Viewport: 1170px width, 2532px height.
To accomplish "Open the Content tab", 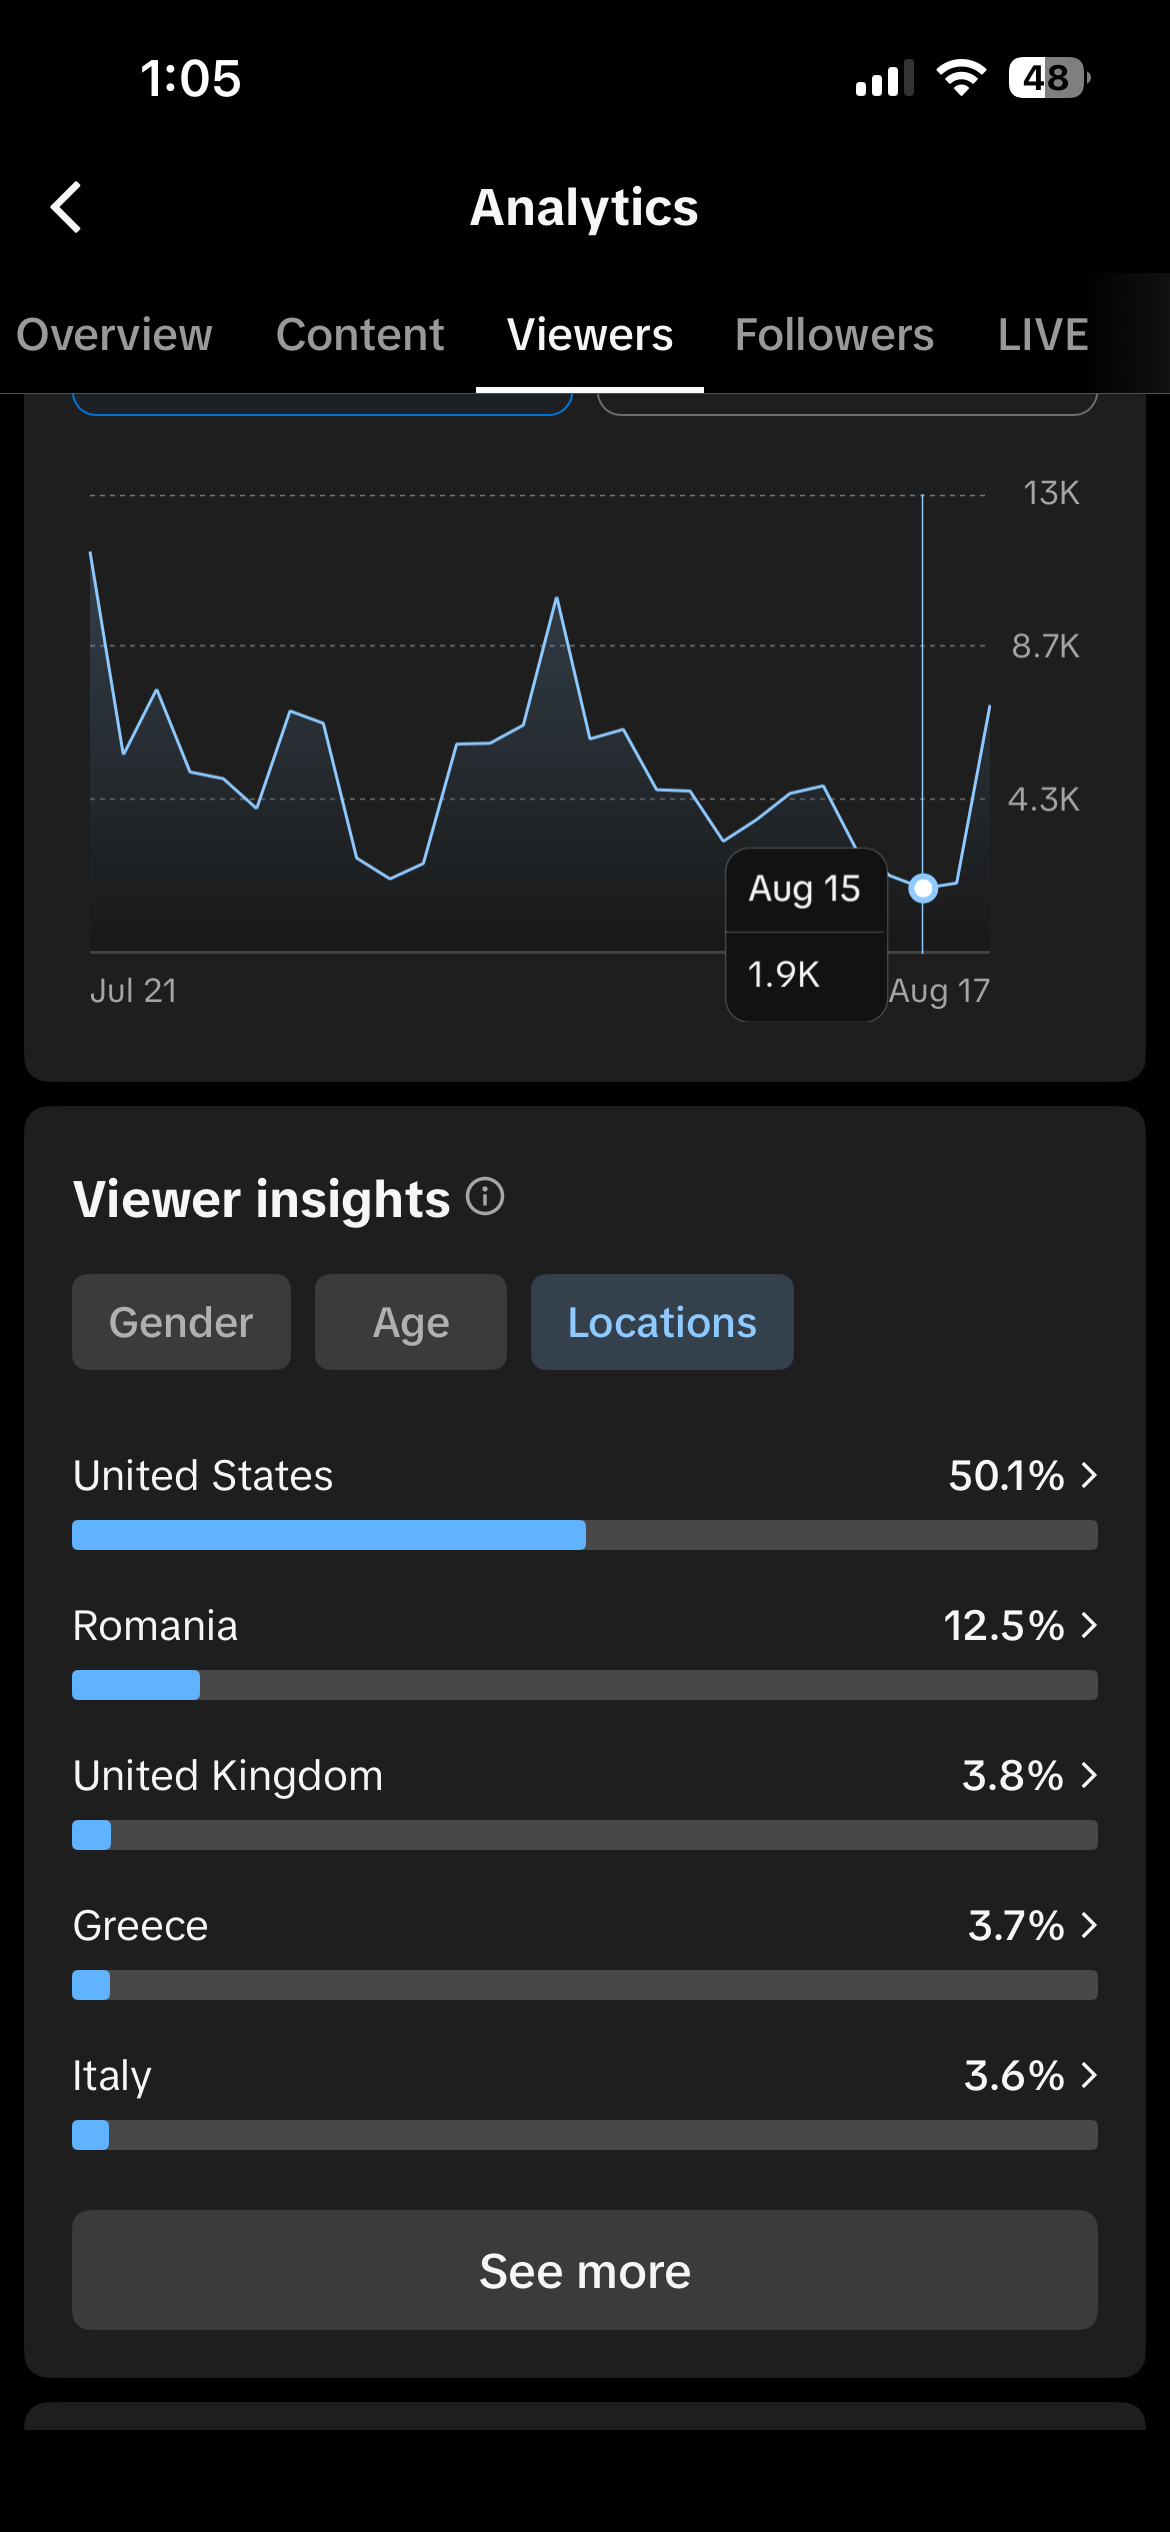I will click(x=360, y=335).
